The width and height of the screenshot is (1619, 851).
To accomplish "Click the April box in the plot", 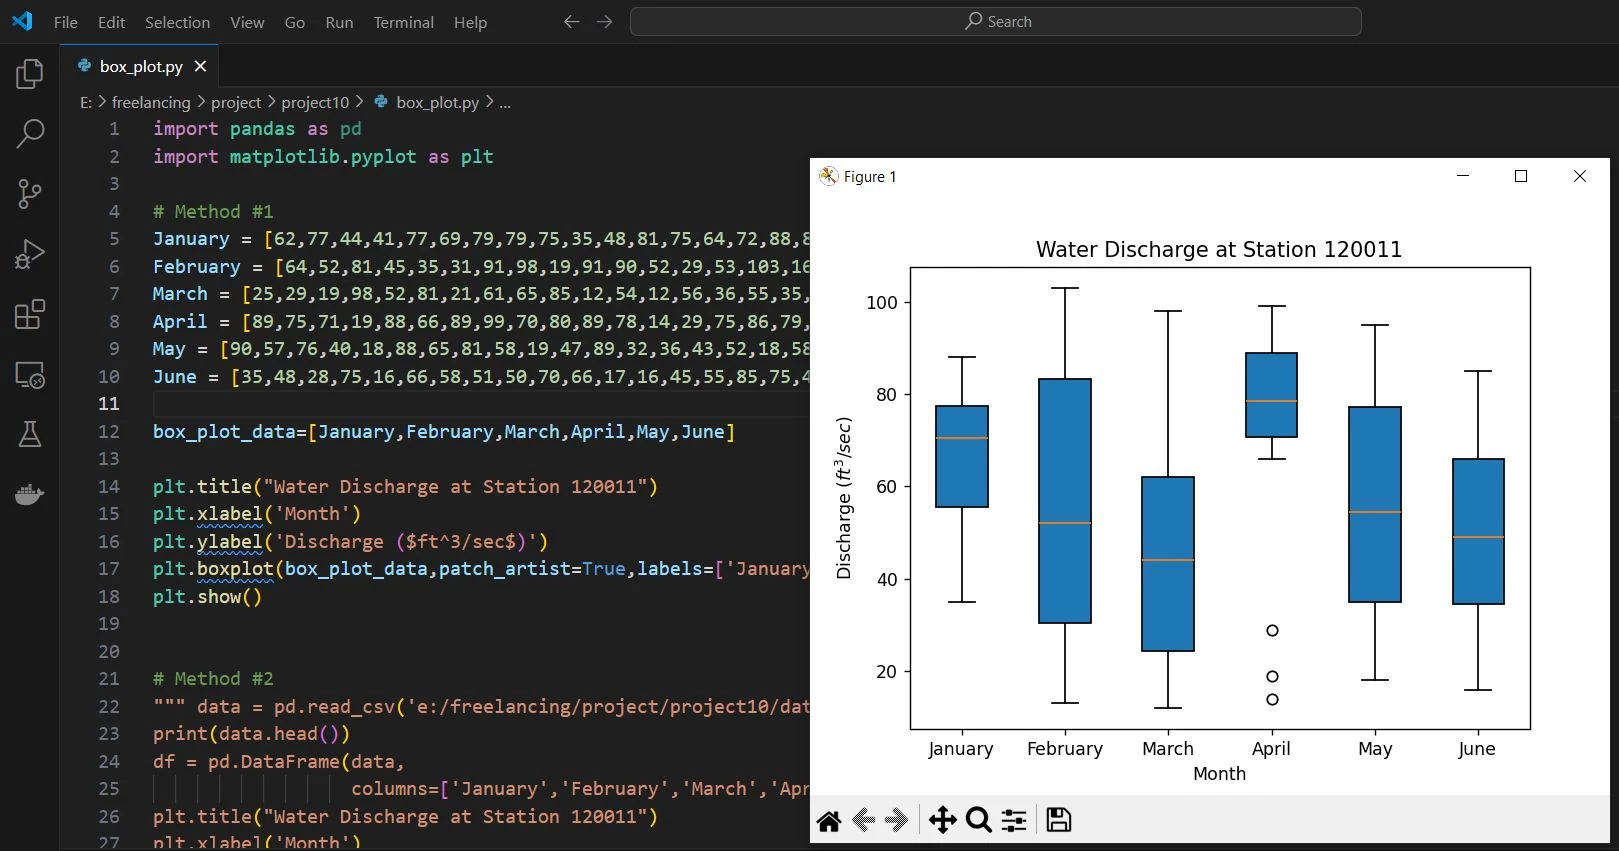I will coord(1272,395).
